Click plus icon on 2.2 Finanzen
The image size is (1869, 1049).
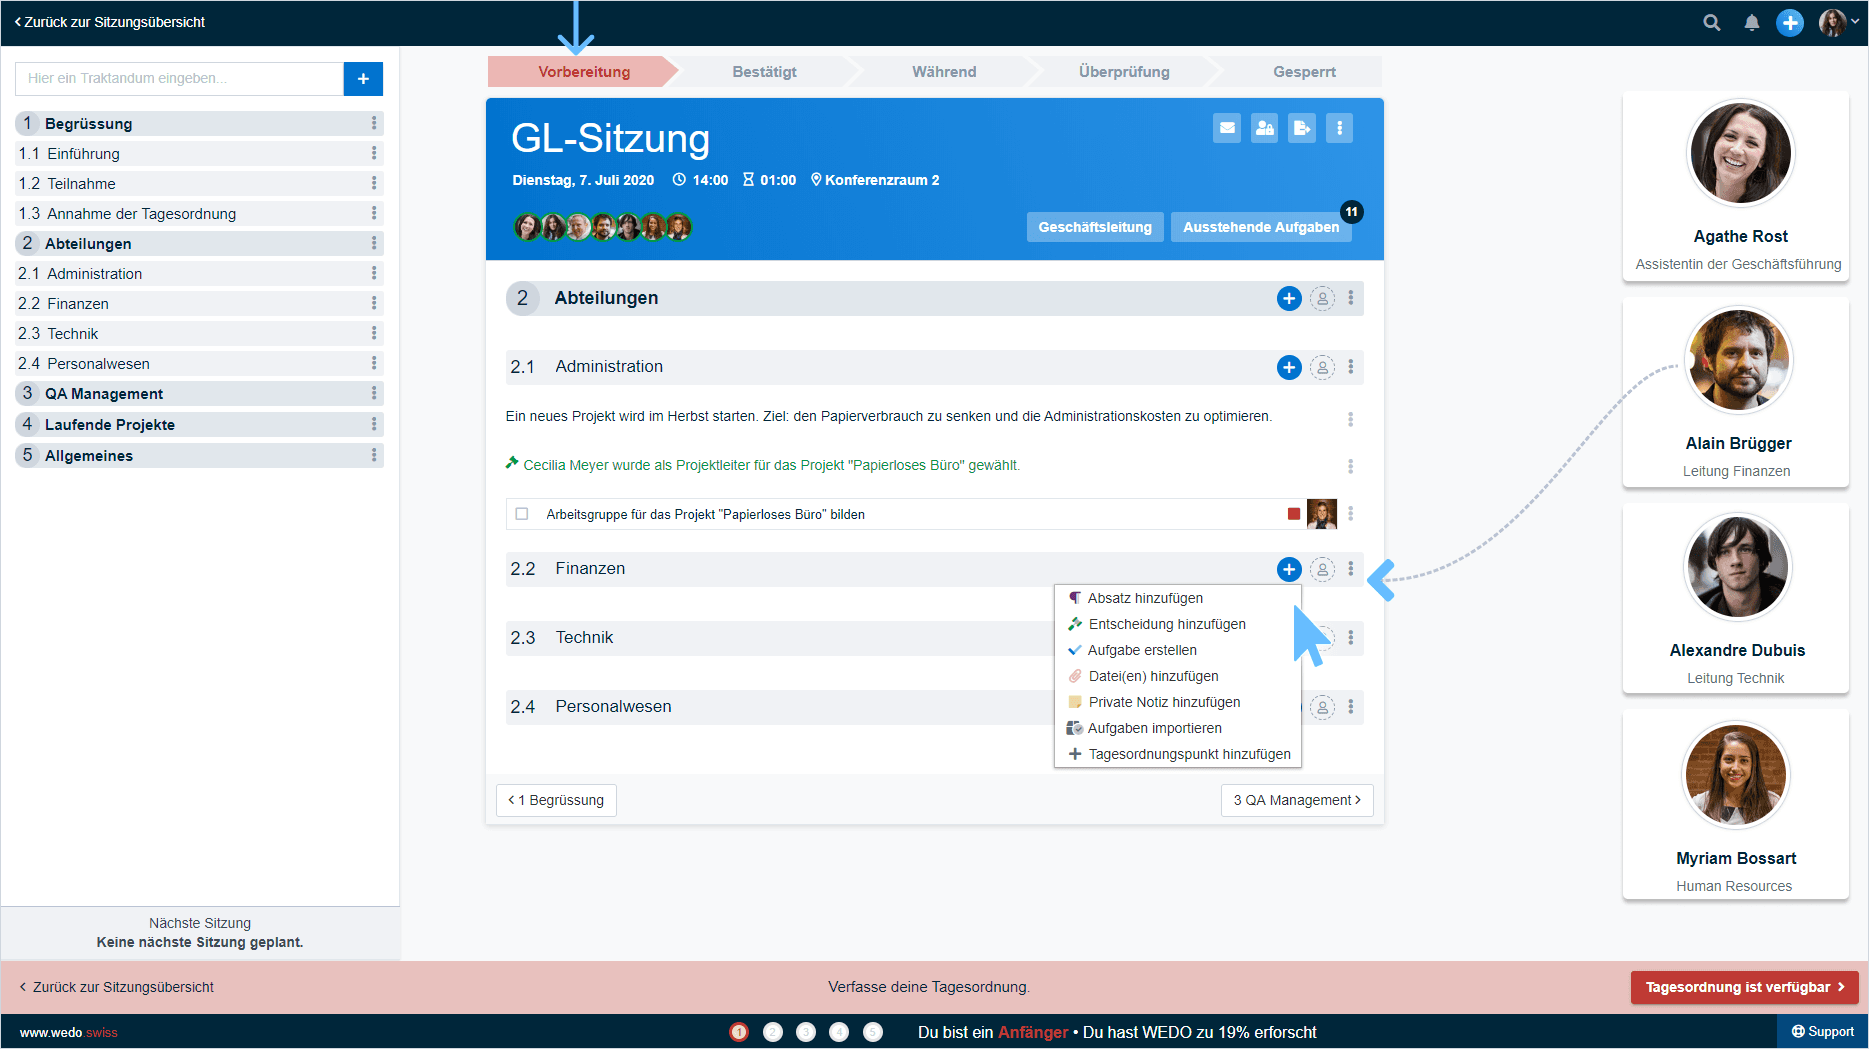pos(1289,569)
